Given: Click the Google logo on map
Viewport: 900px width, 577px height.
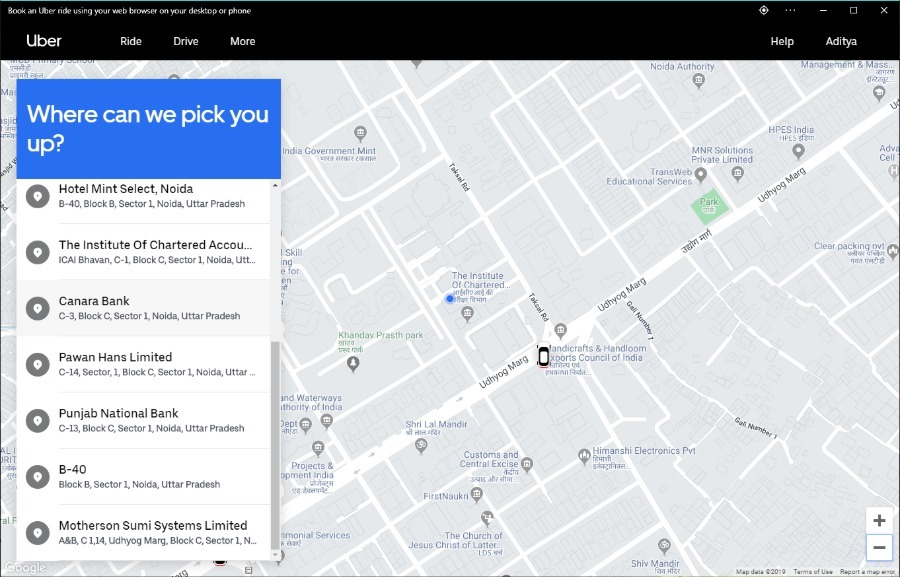Looking at the screenshot, I should [x=25, y=567].
